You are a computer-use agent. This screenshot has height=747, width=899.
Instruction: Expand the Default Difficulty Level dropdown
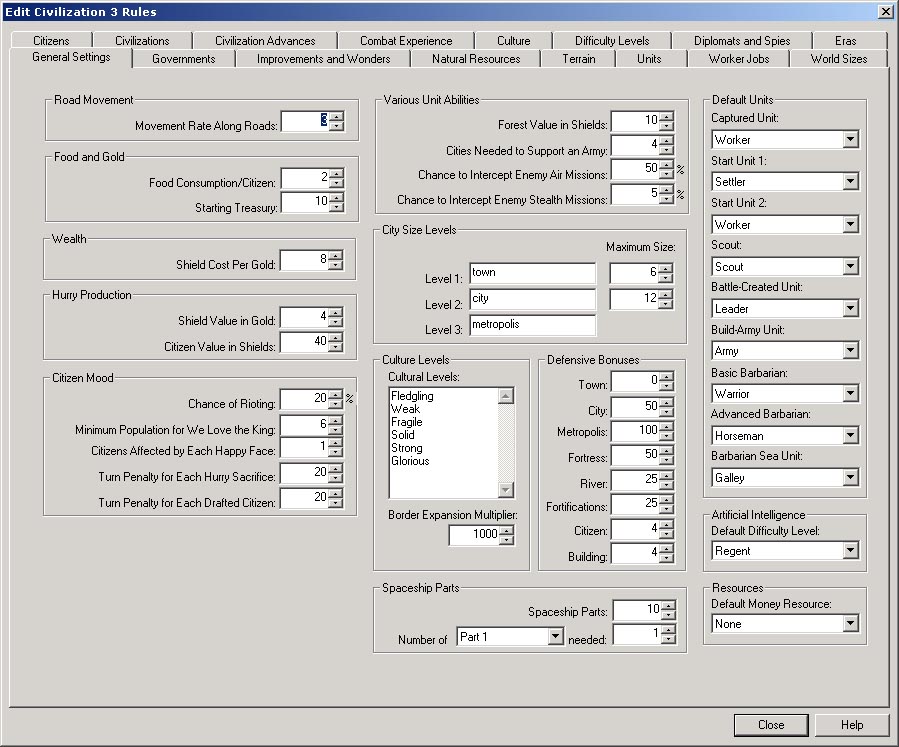(x=850, y=550)
